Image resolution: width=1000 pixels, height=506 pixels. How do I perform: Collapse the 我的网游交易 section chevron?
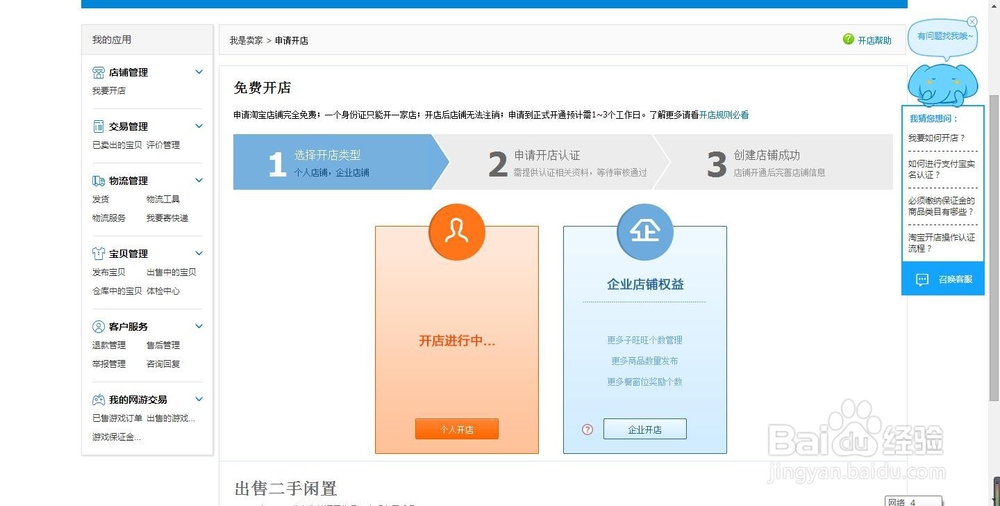[x=199, y=399]
